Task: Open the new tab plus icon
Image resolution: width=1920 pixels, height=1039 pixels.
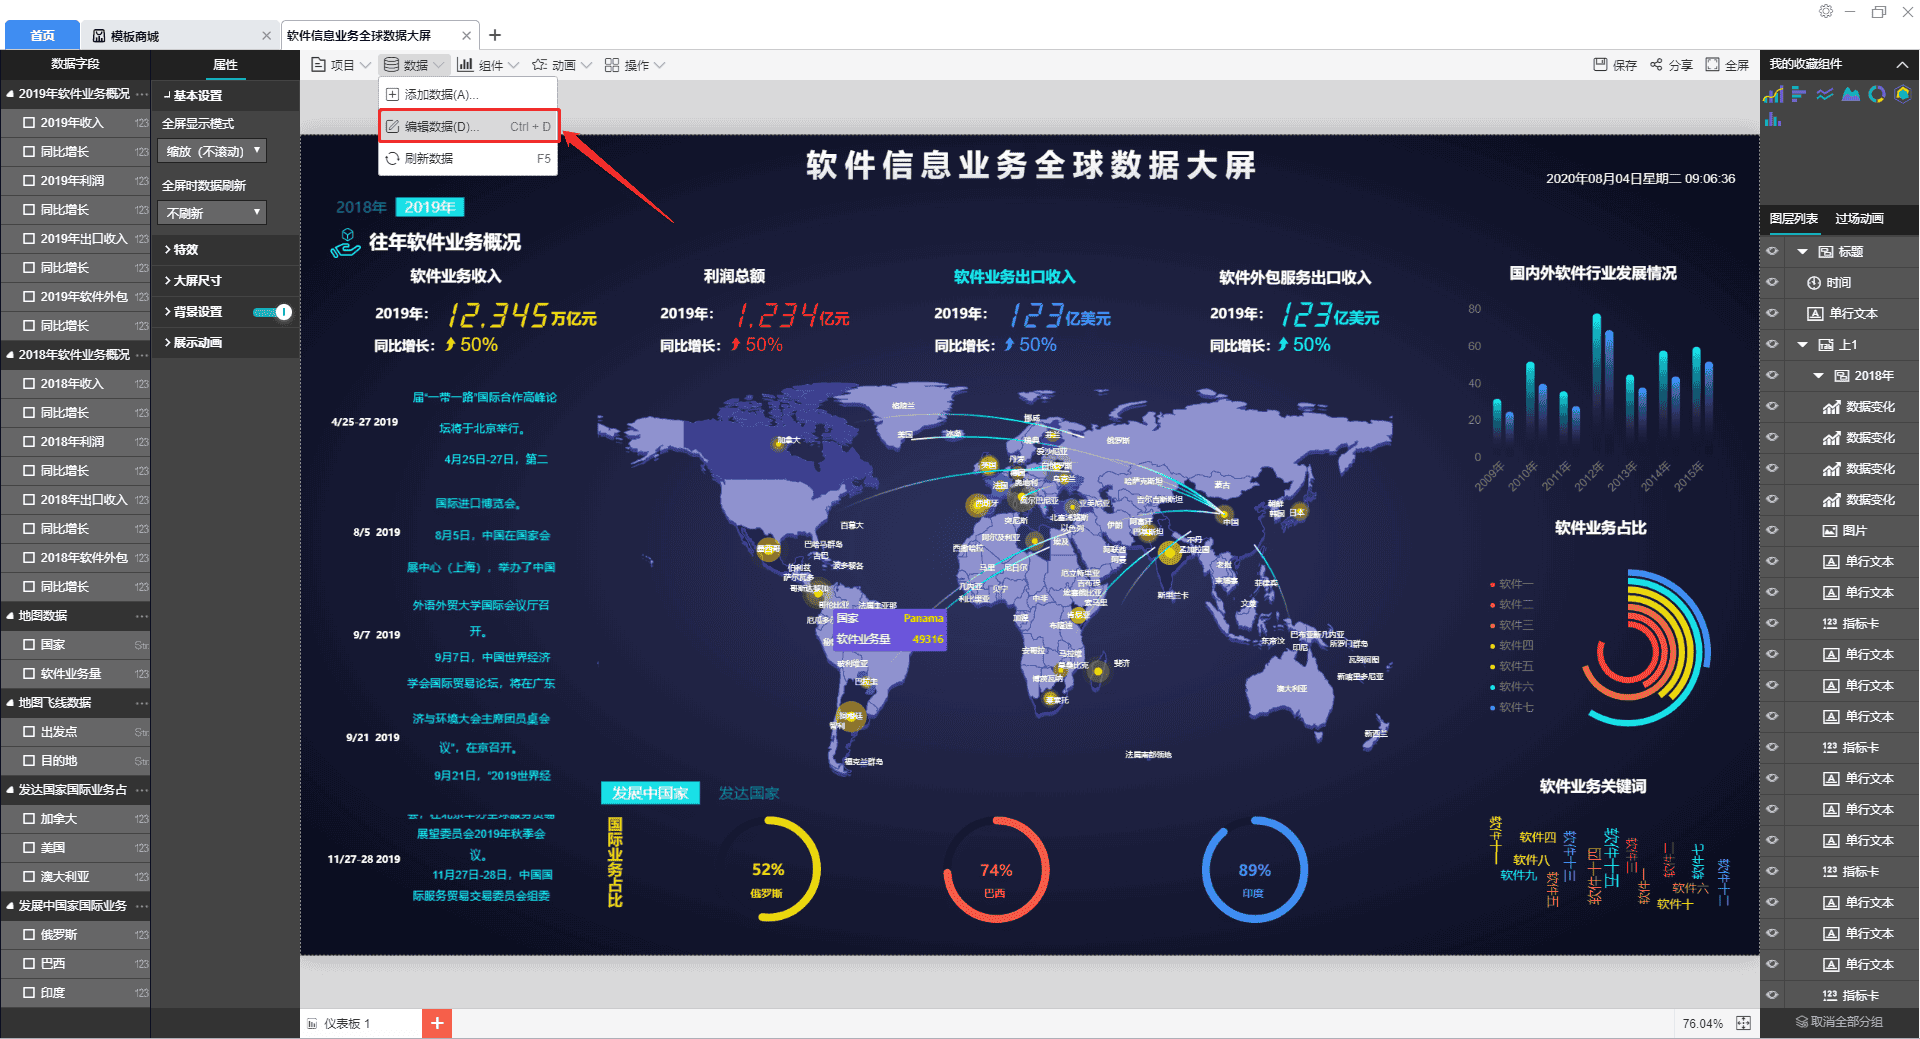Action: click(495, 35)
